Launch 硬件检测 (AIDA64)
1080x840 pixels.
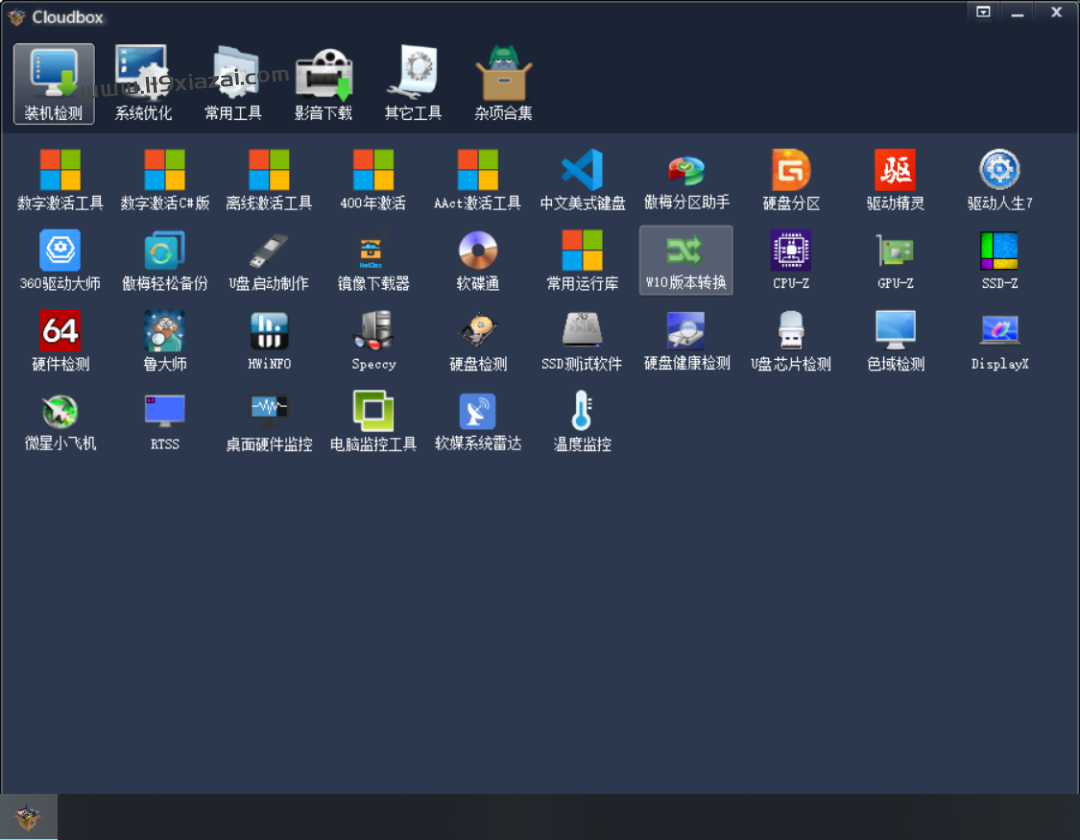(61, 341)
